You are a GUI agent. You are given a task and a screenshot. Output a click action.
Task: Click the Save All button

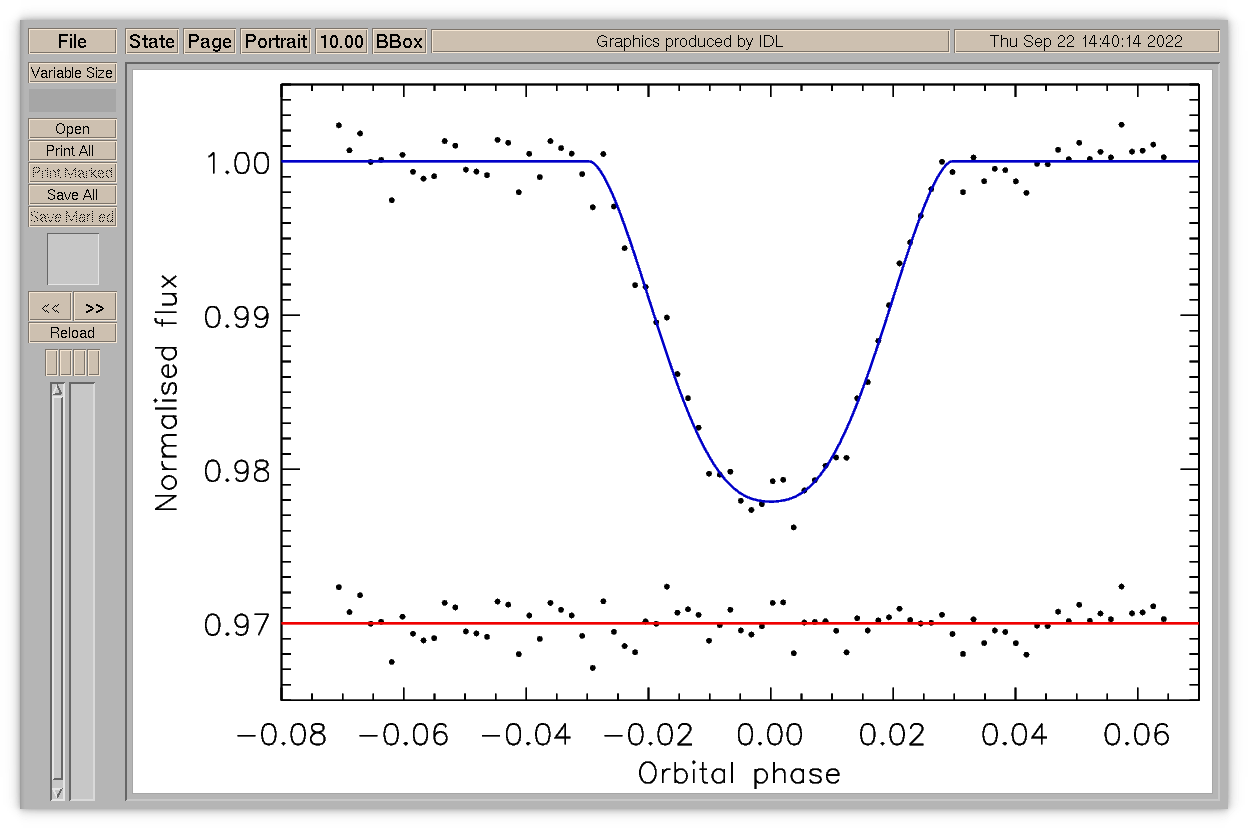coord(73,195)
